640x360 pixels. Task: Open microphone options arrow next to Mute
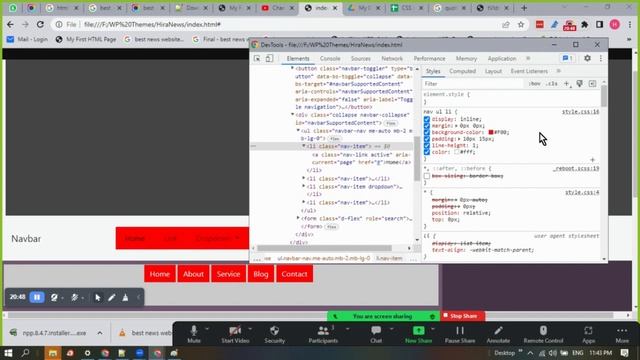[x=207, y=329]
